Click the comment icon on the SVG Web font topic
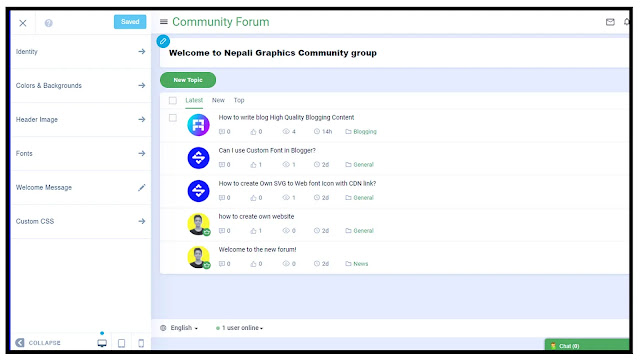Image resolution: width=640 pixels, height=360 pixels. (222, 198)
